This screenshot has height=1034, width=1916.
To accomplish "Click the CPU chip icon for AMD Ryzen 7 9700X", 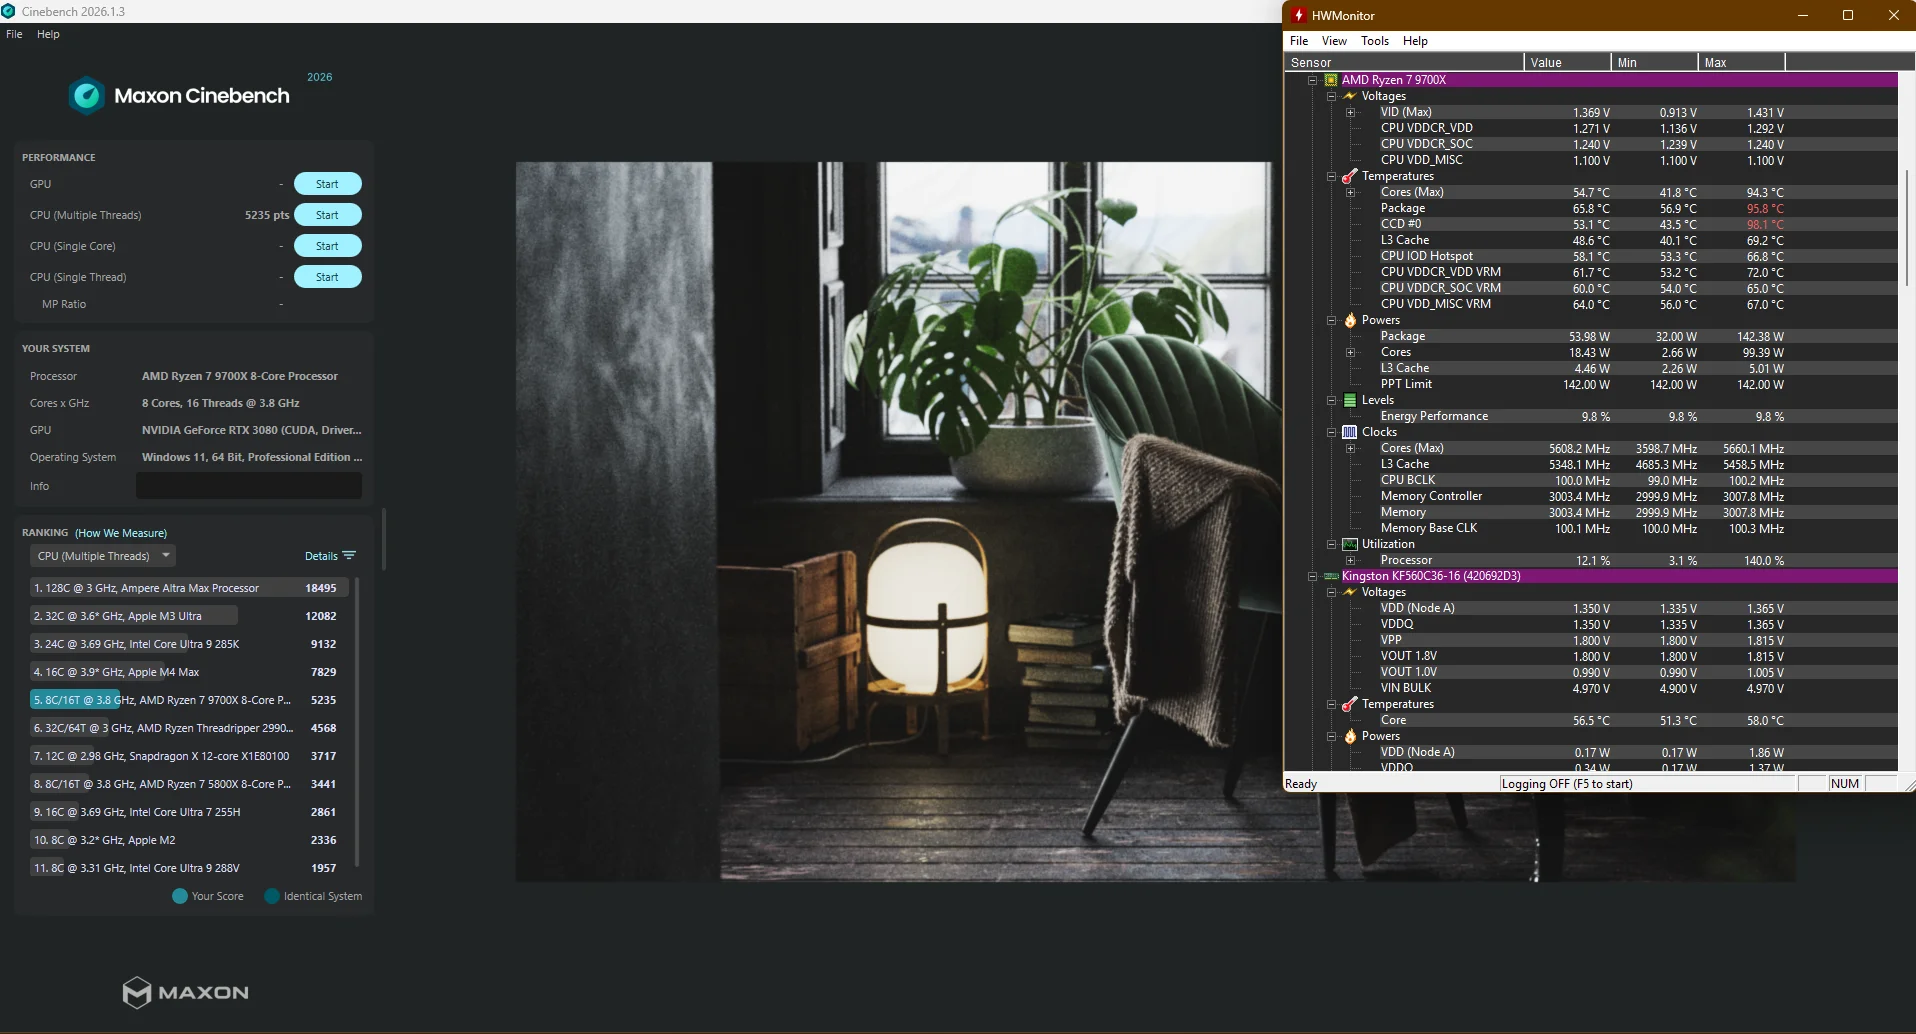I will coord(1331,80).
